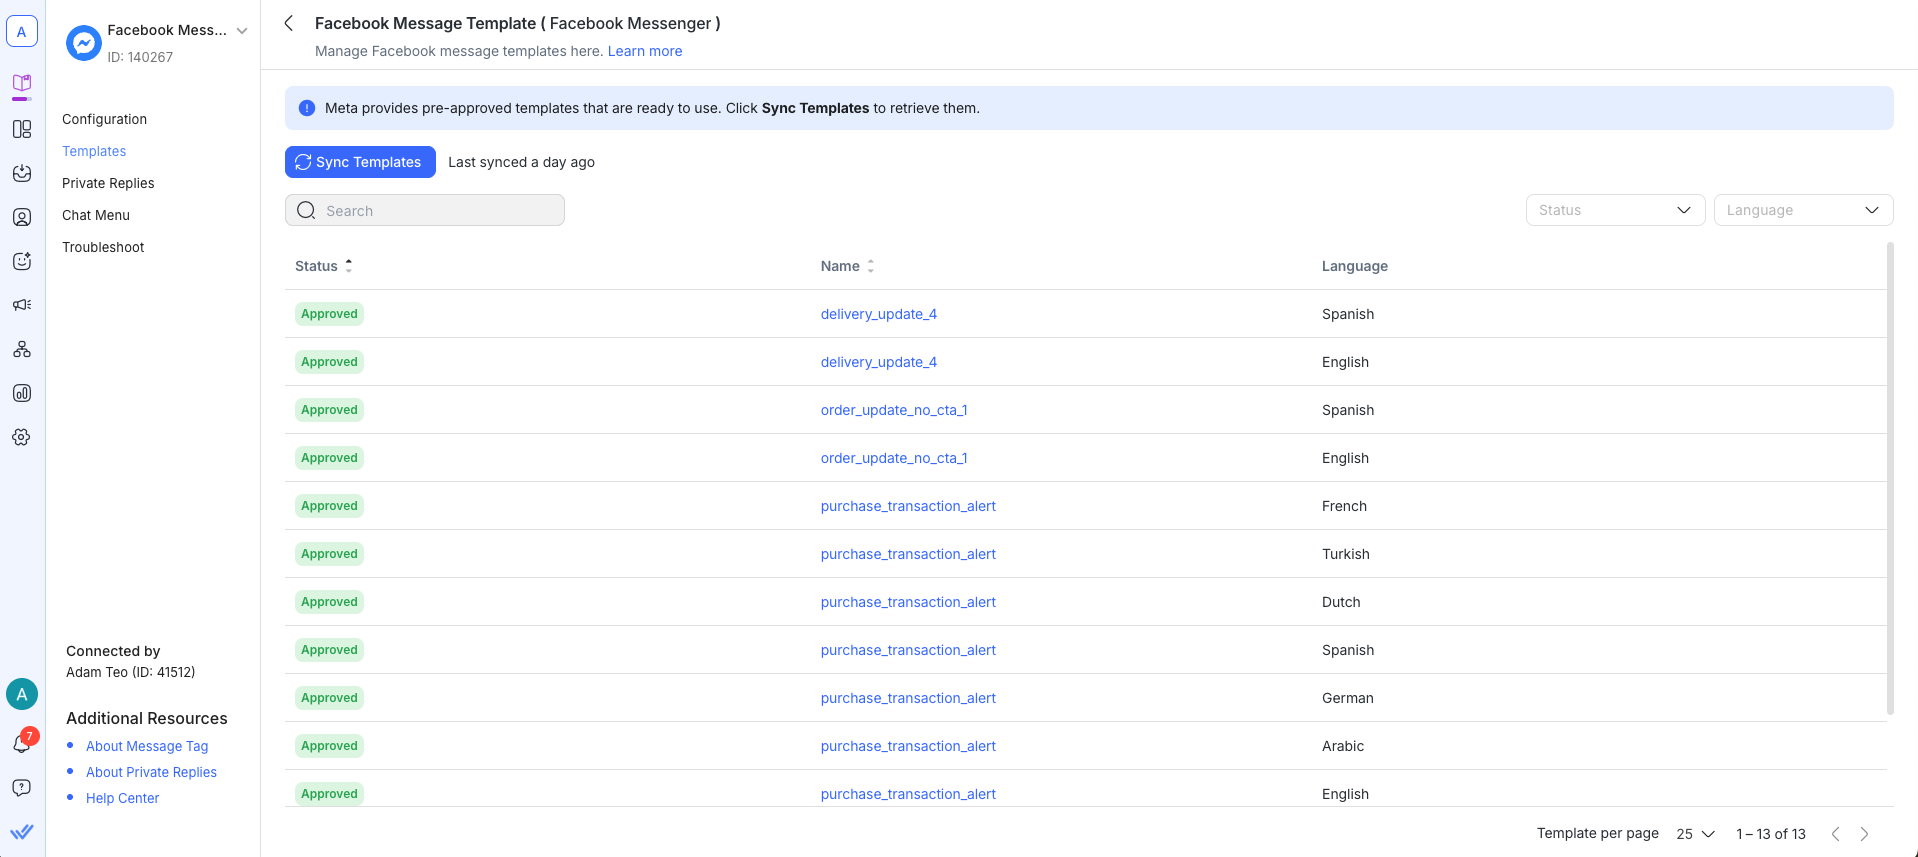Open the Settings gear icon in sidebar
The width and height of the screenshot is (1918, 857).
coord(22,437)
